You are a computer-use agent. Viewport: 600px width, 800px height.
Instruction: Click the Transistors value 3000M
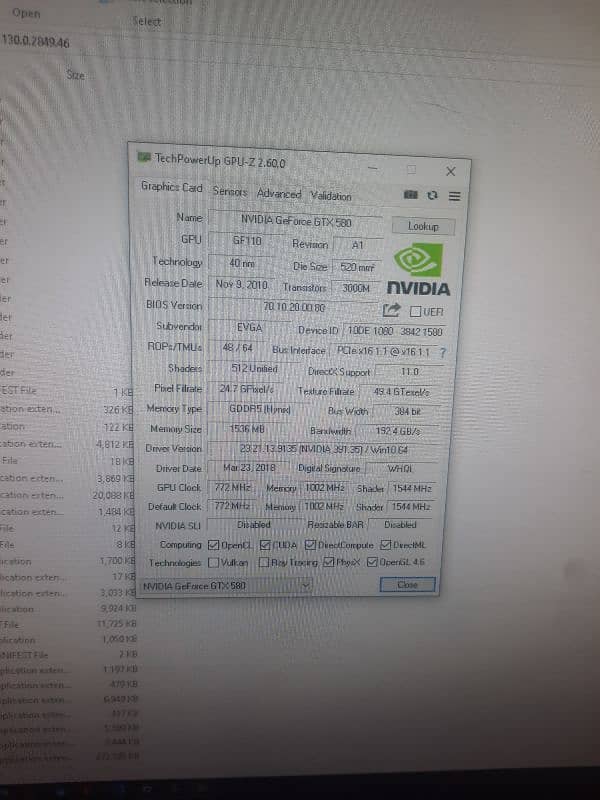356,288
